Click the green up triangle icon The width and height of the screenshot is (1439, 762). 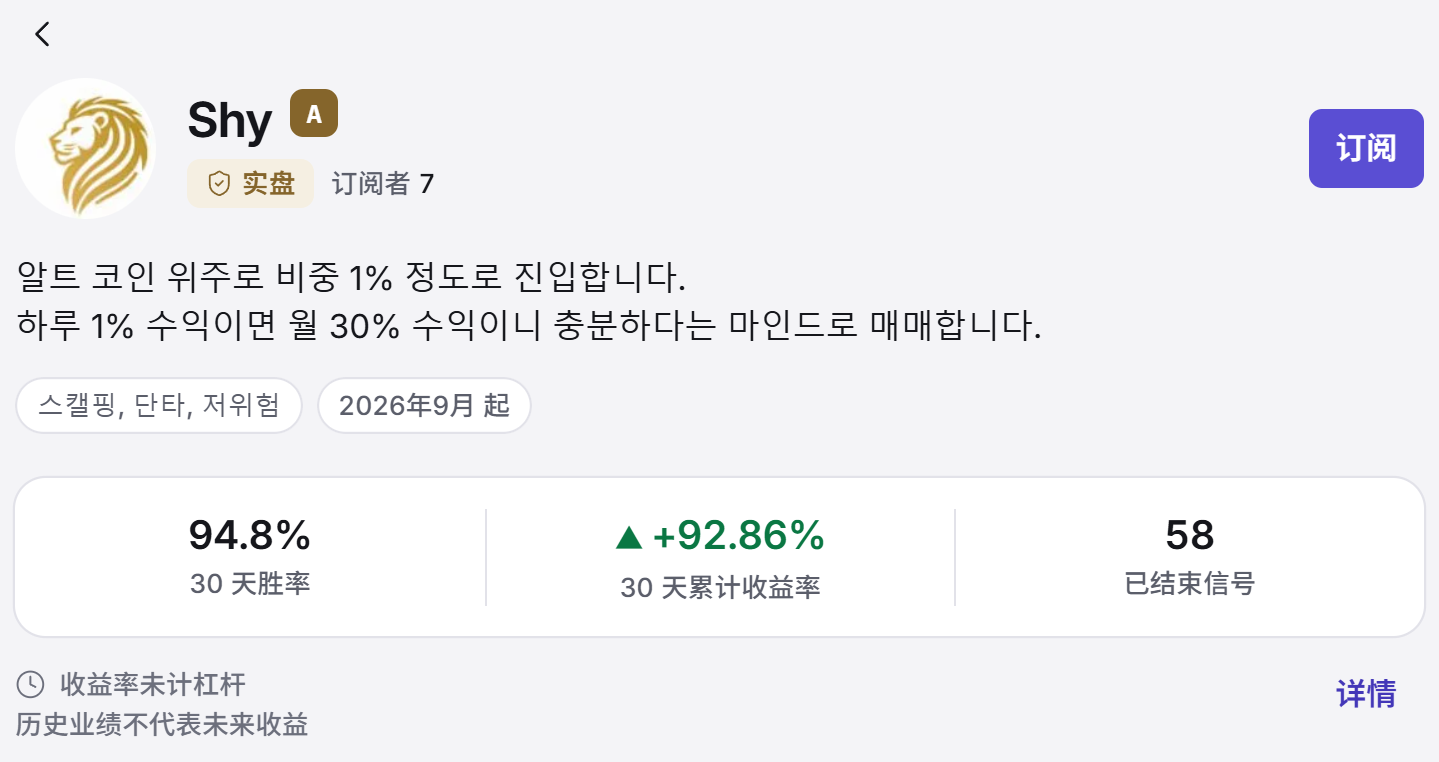(629, 538)
